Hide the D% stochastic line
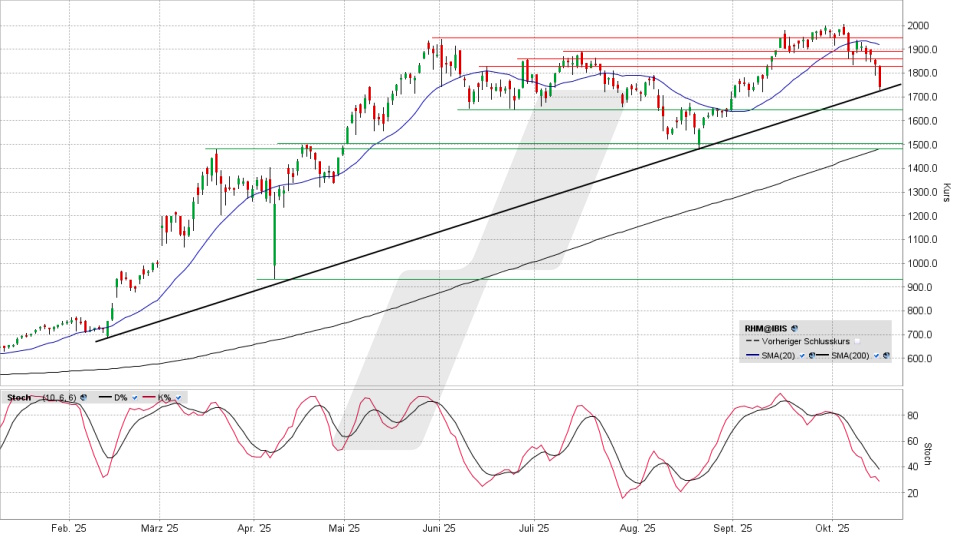 click(134, 397)
